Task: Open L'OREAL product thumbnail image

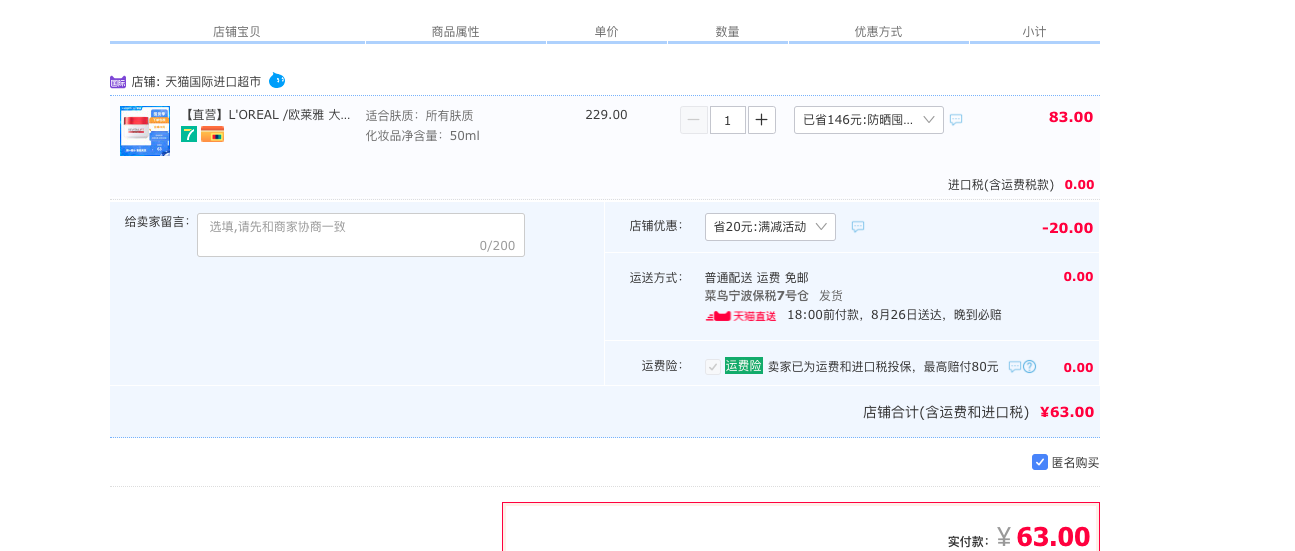Action: tap(145, 131)
